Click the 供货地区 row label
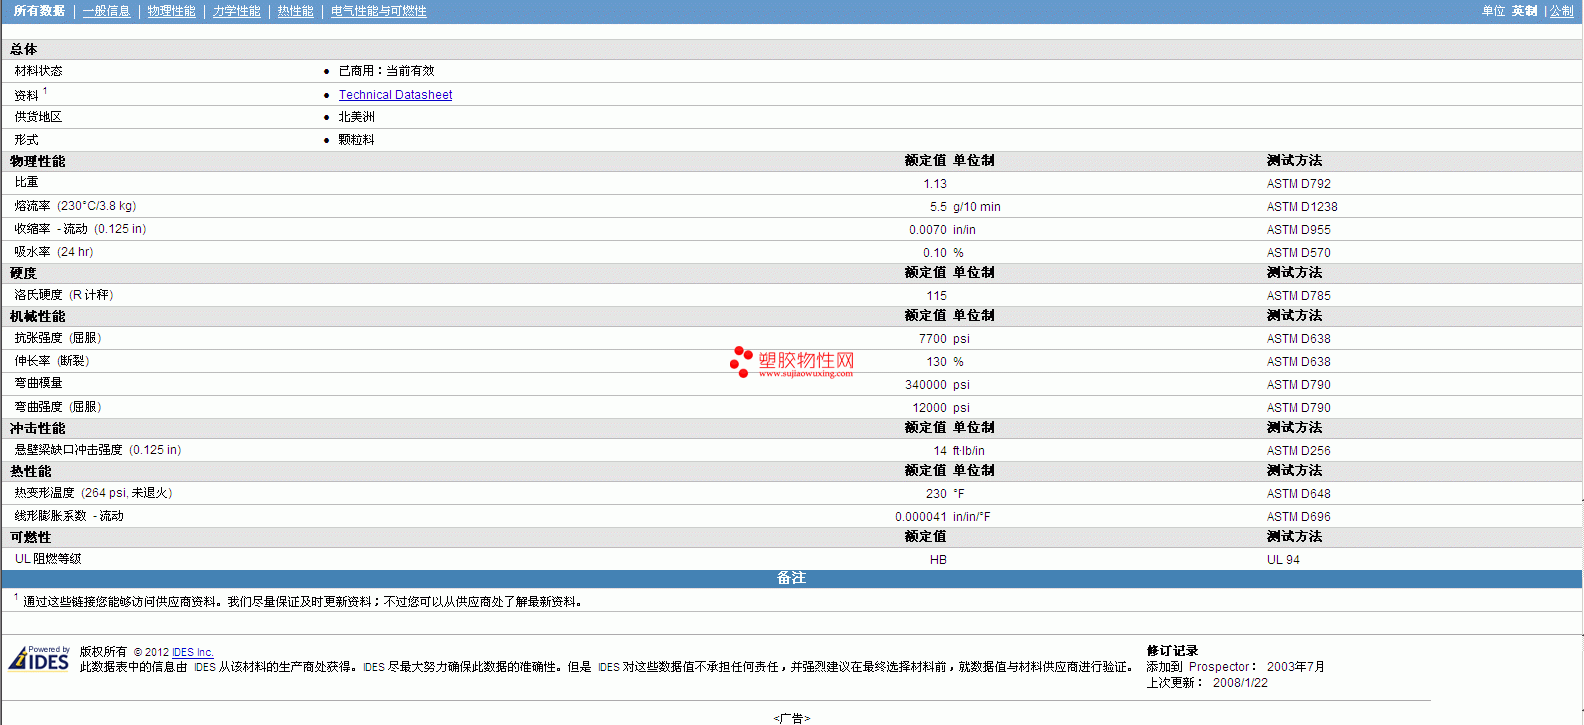 (x=38, y=117)
